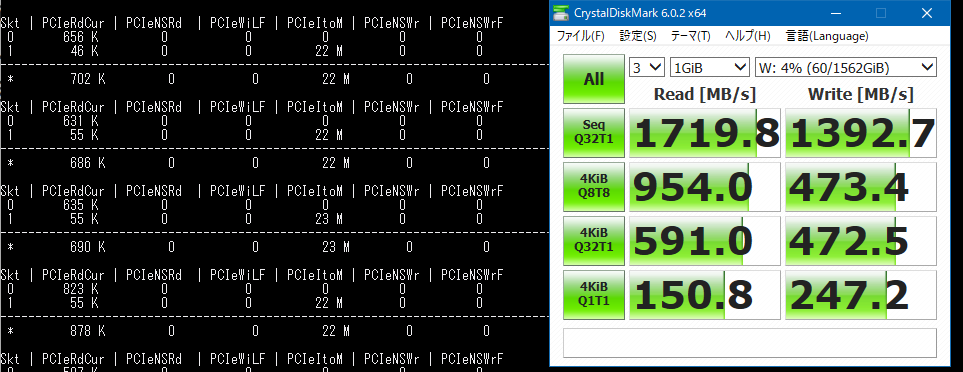Open the ファイル(F) menu

coord(580,36)
